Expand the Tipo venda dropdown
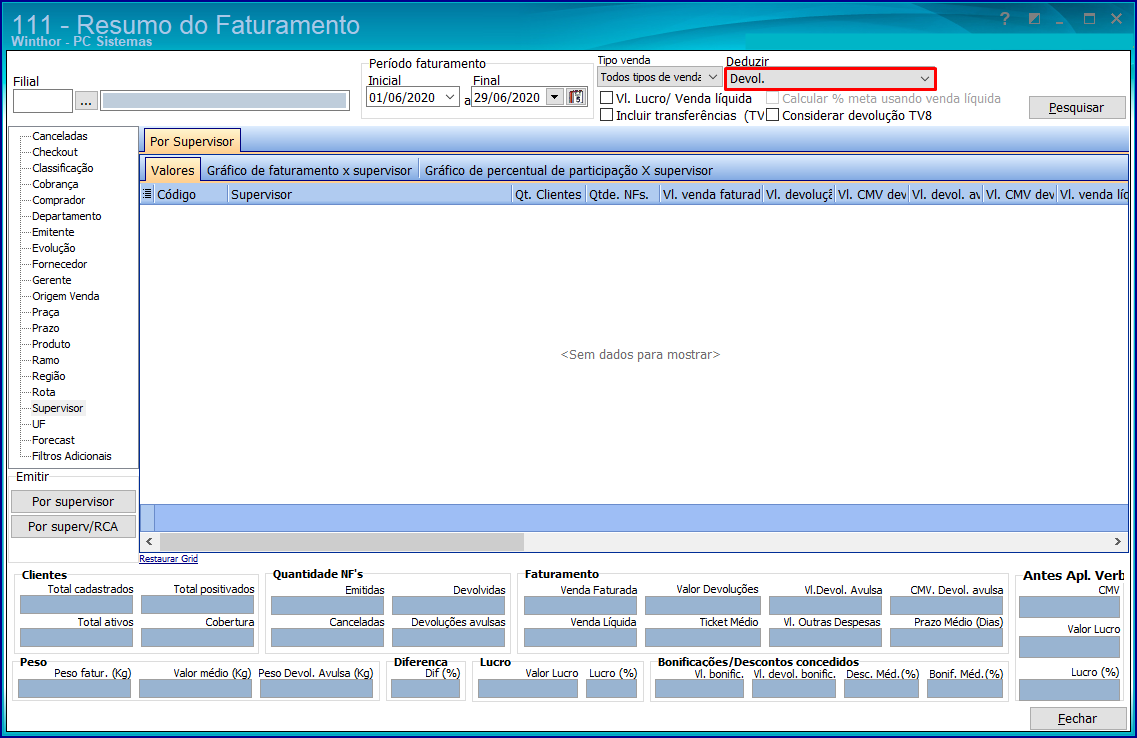Viewport: 1137px width, 738px height. pyautogui.click(x=658, y=77)
